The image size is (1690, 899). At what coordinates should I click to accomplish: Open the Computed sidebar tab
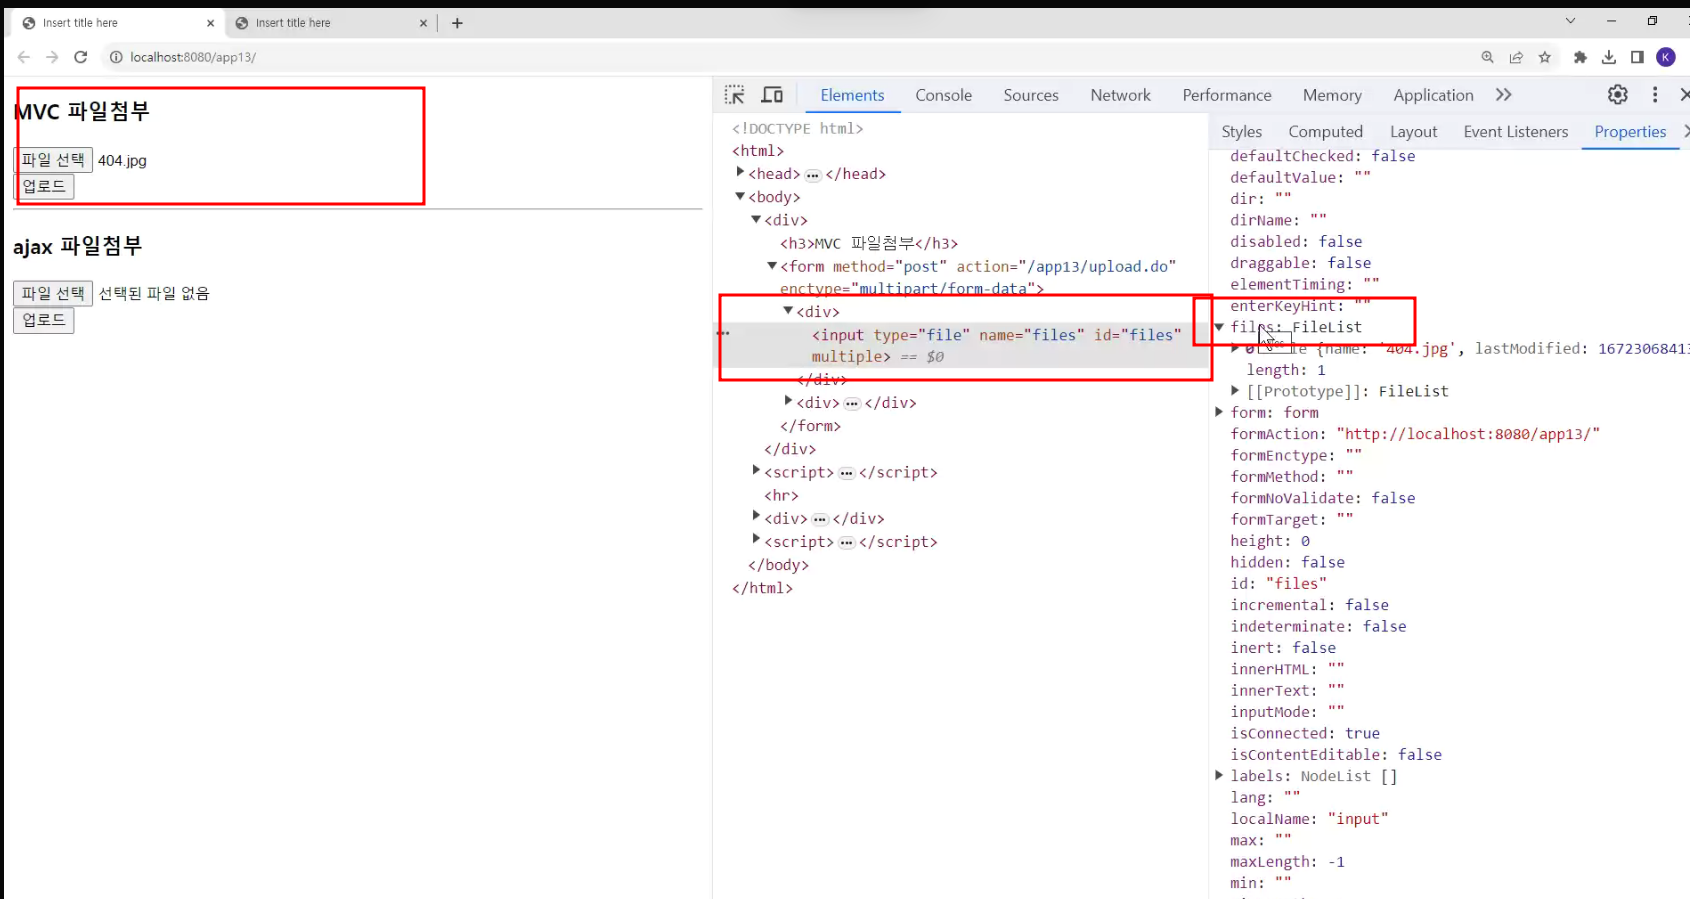[1325, 132]
